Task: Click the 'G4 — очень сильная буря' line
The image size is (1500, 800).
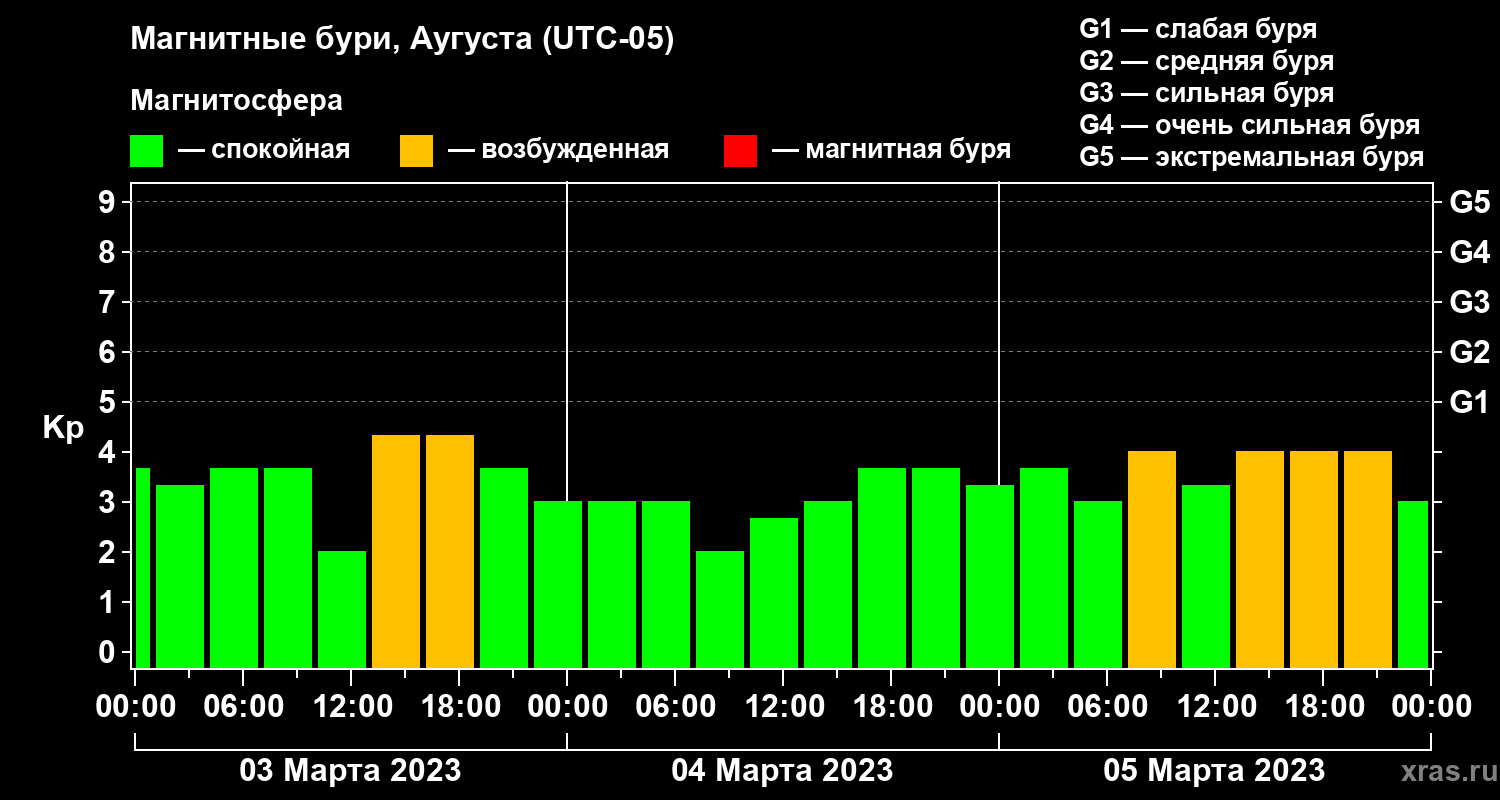Action: pos(1250,125)
